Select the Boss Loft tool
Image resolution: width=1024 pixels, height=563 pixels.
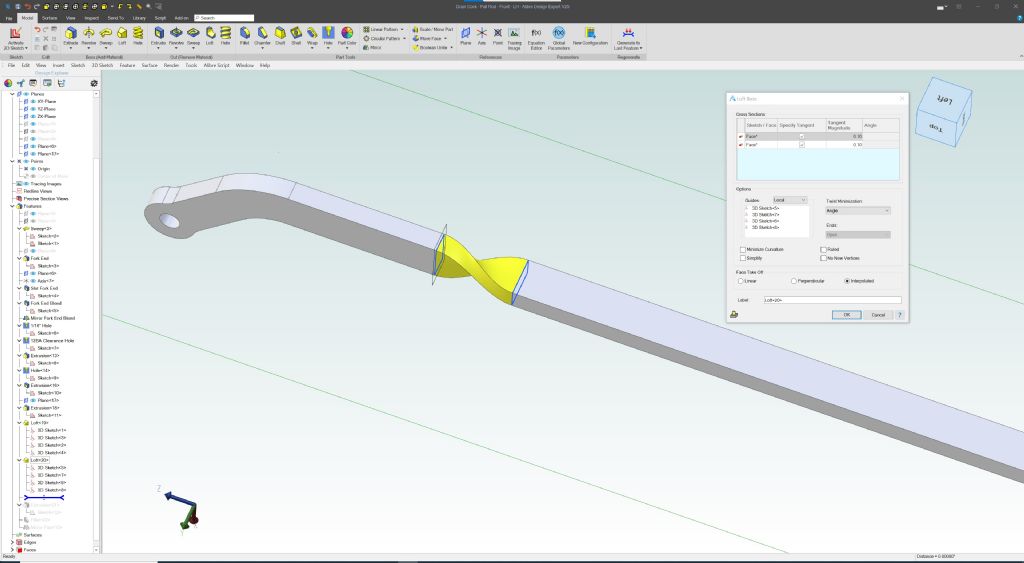click(122, 36)
